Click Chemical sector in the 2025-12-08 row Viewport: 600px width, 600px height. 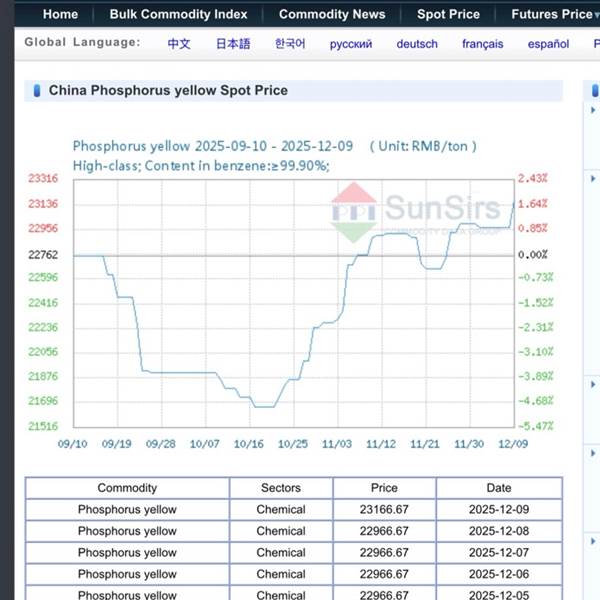click(281, 531)
